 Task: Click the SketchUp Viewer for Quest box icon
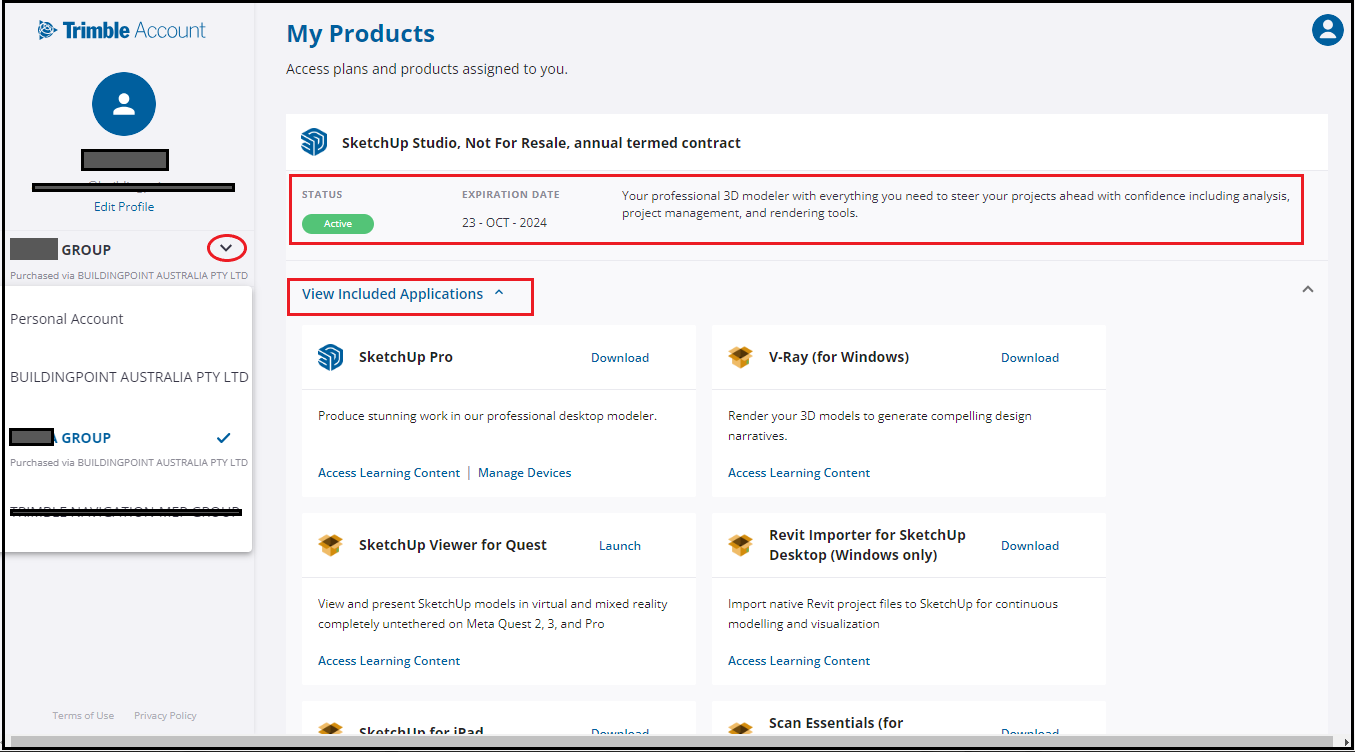click(x=331, y=545)
